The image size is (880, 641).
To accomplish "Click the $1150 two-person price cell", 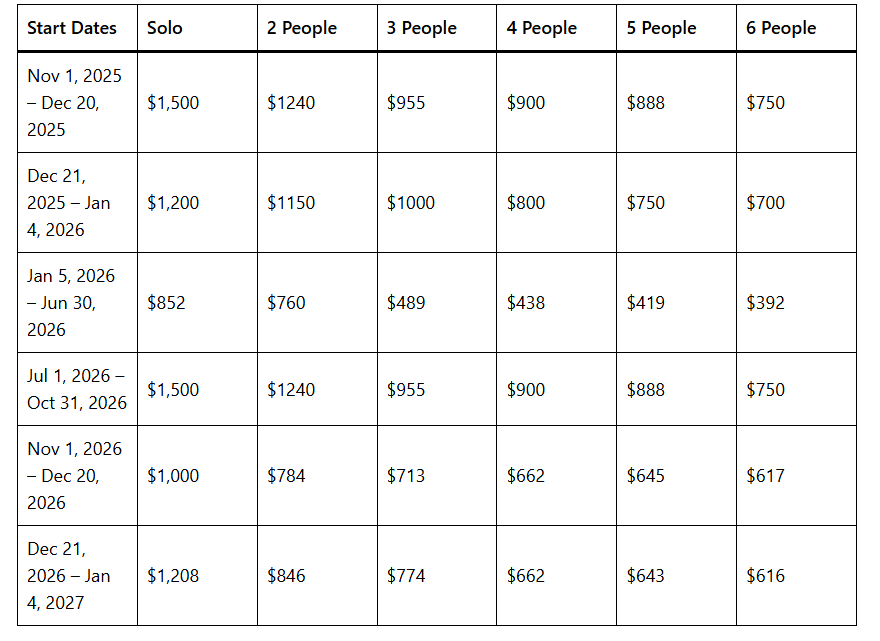I will click(291, 202).
